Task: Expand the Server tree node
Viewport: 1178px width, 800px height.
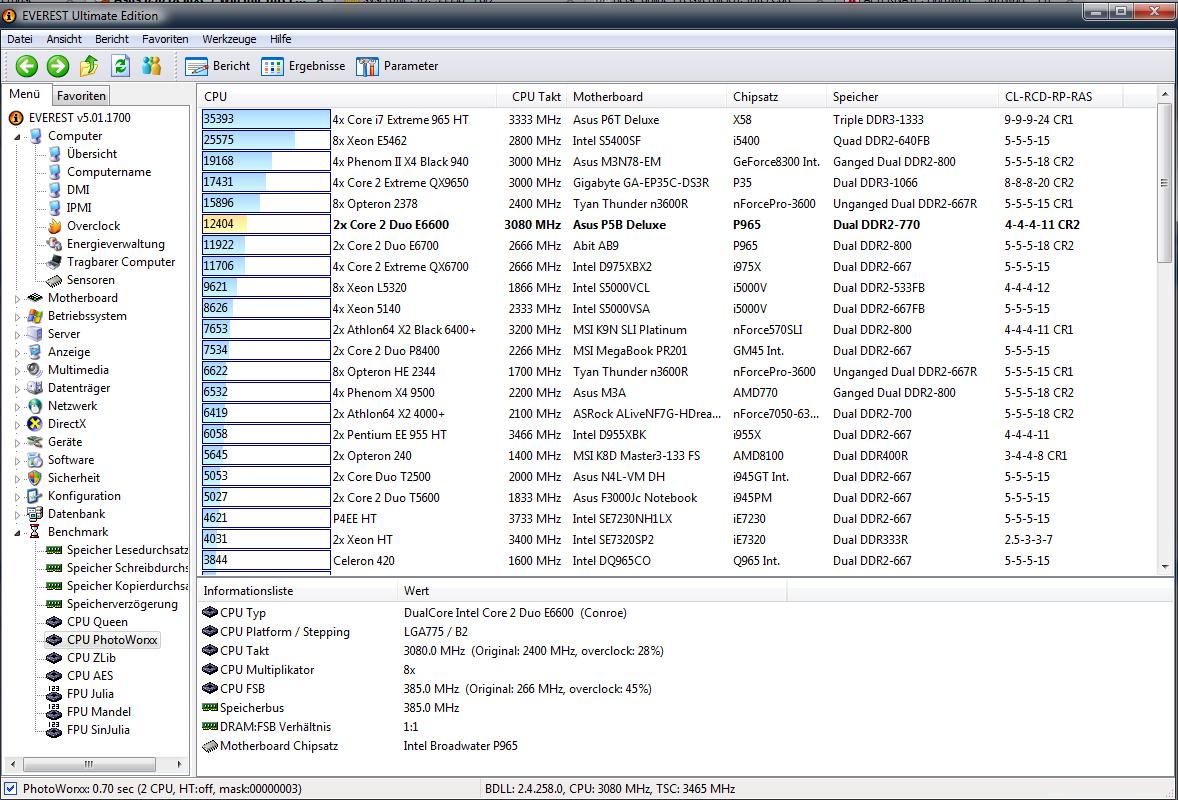Action: tap(17, 334)
